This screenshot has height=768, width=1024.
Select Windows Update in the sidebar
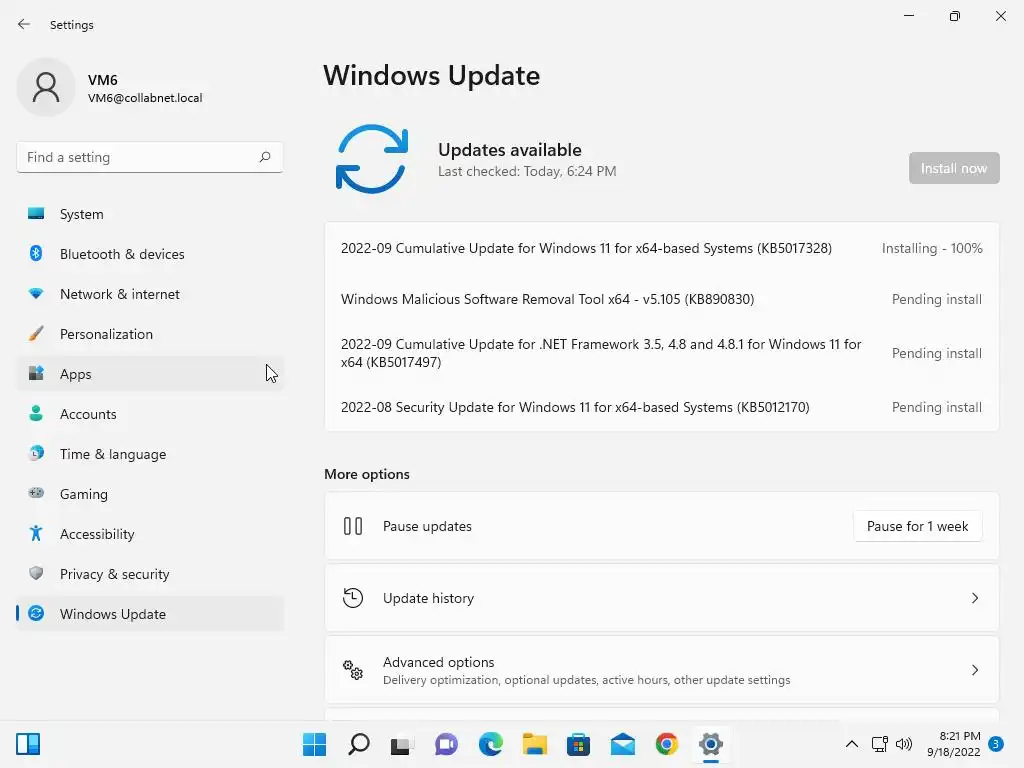(x=150, y=614)
